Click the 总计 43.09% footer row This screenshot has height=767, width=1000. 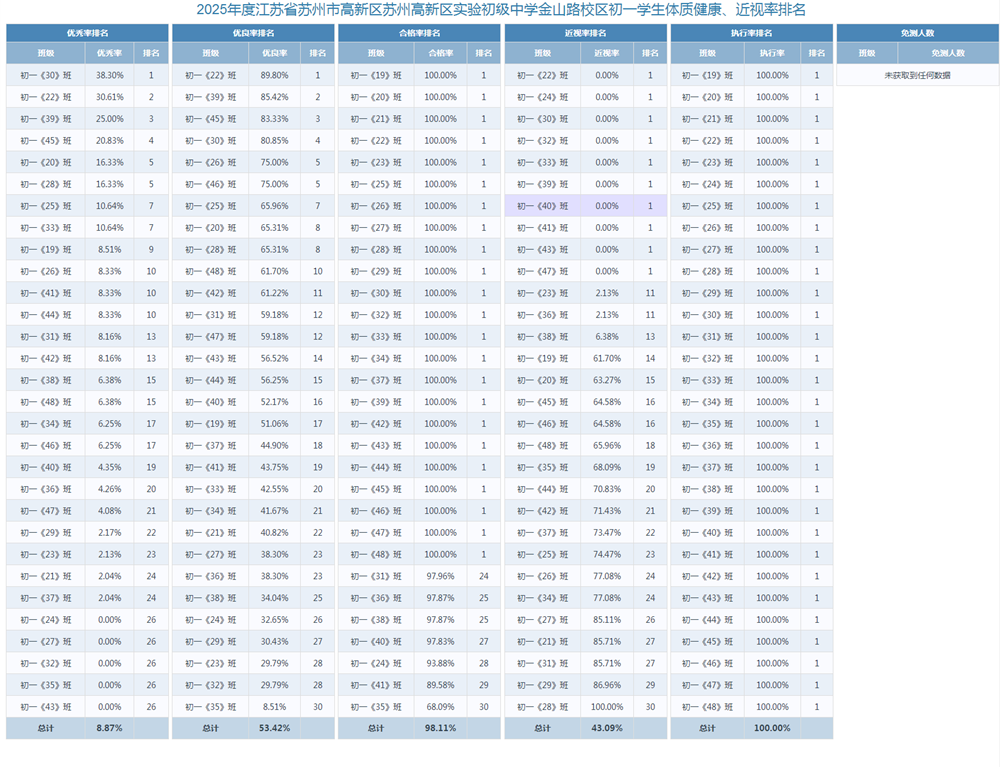point(585,728)
